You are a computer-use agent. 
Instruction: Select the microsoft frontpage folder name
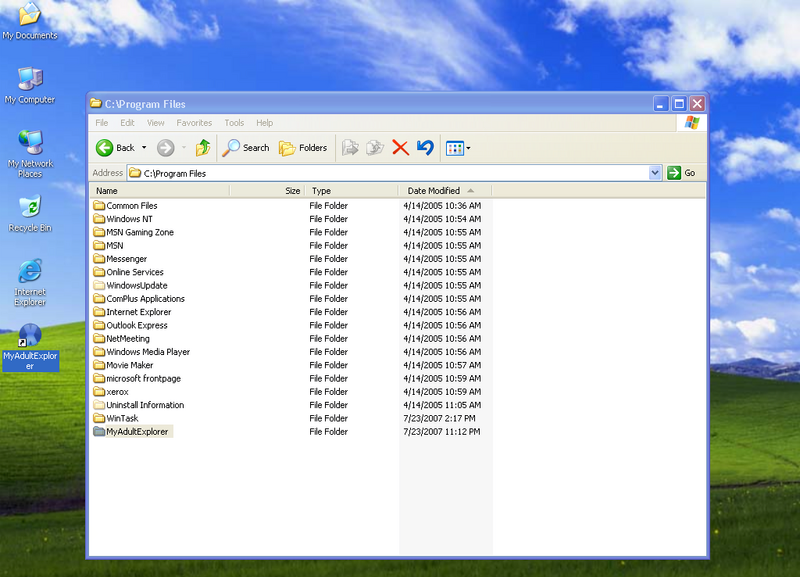point(143,378)
